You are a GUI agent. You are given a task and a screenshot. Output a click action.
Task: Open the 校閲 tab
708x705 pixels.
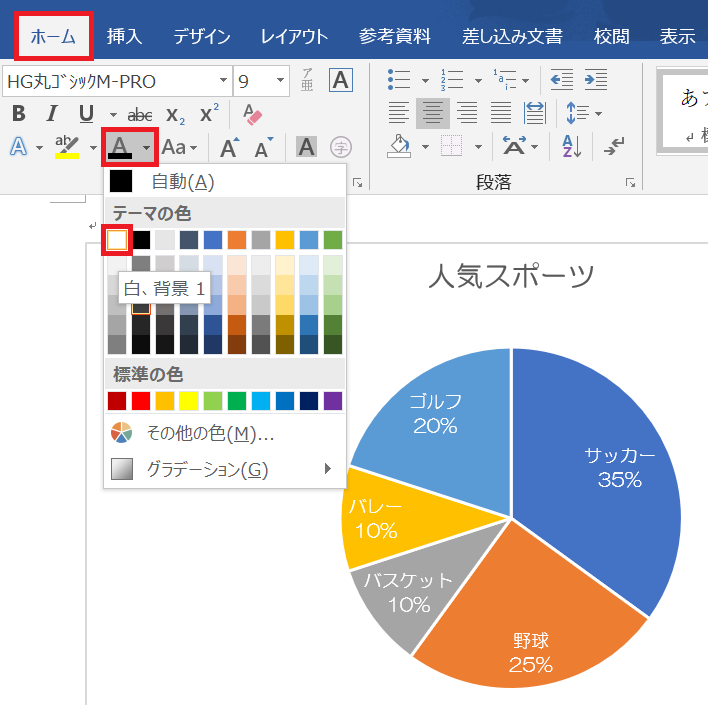(x=611, y=36)
